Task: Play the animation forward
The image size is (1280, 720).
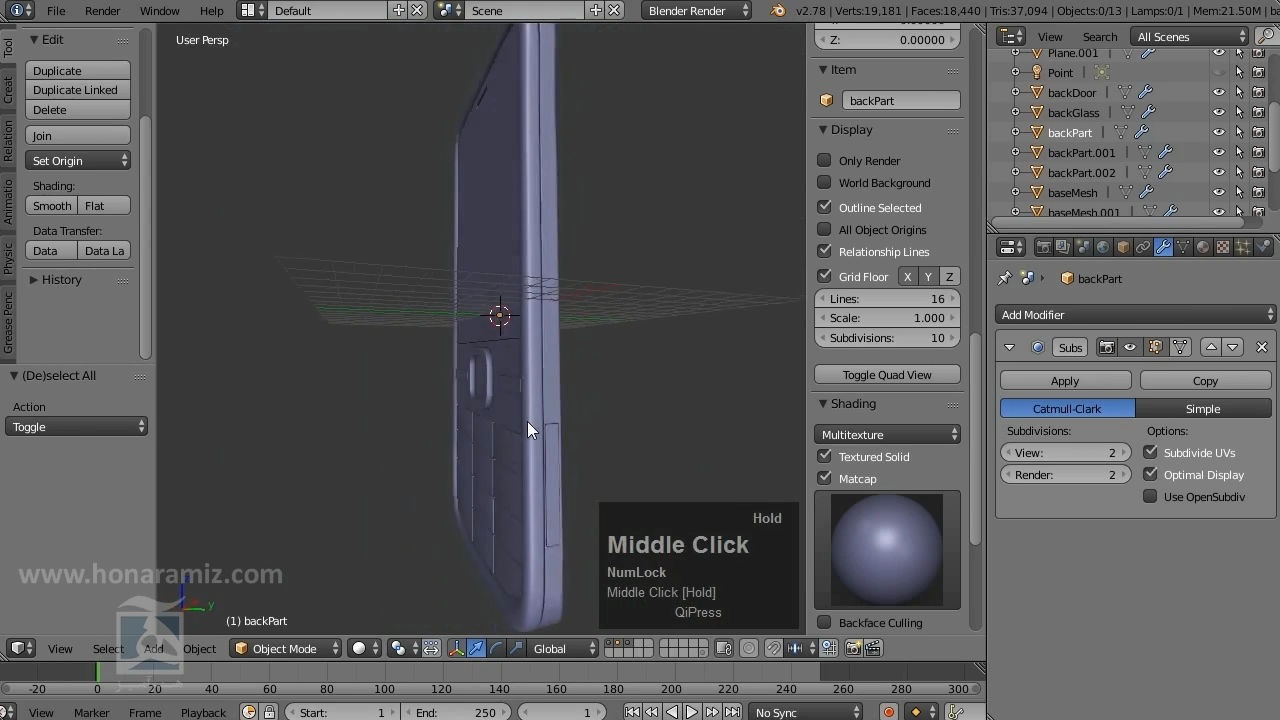Action: [x=691, y=712]
